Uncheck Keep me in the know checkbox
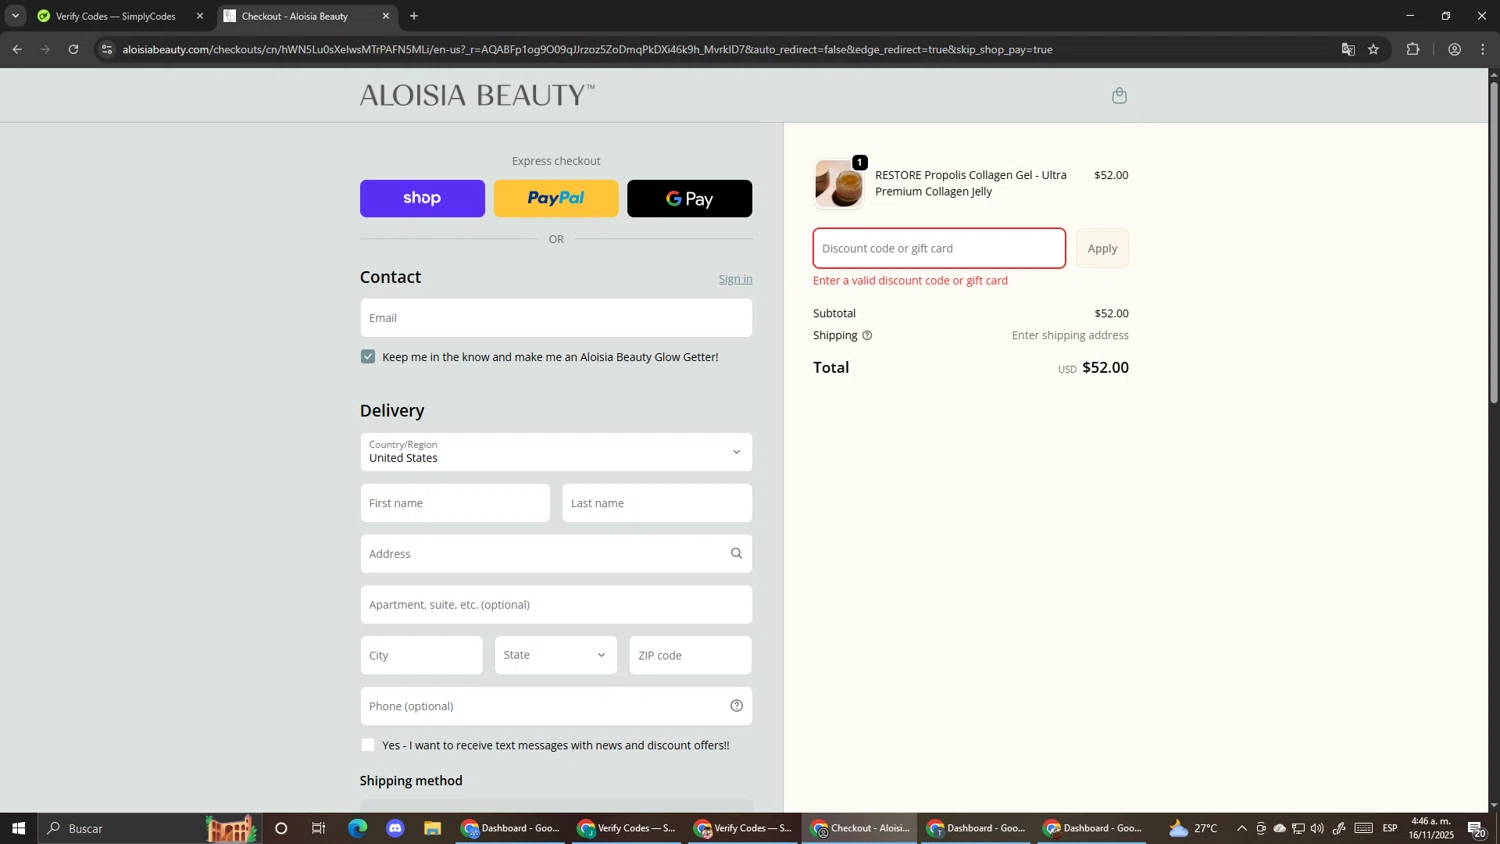Screen dimensions: 1500x844 [368, 357]
